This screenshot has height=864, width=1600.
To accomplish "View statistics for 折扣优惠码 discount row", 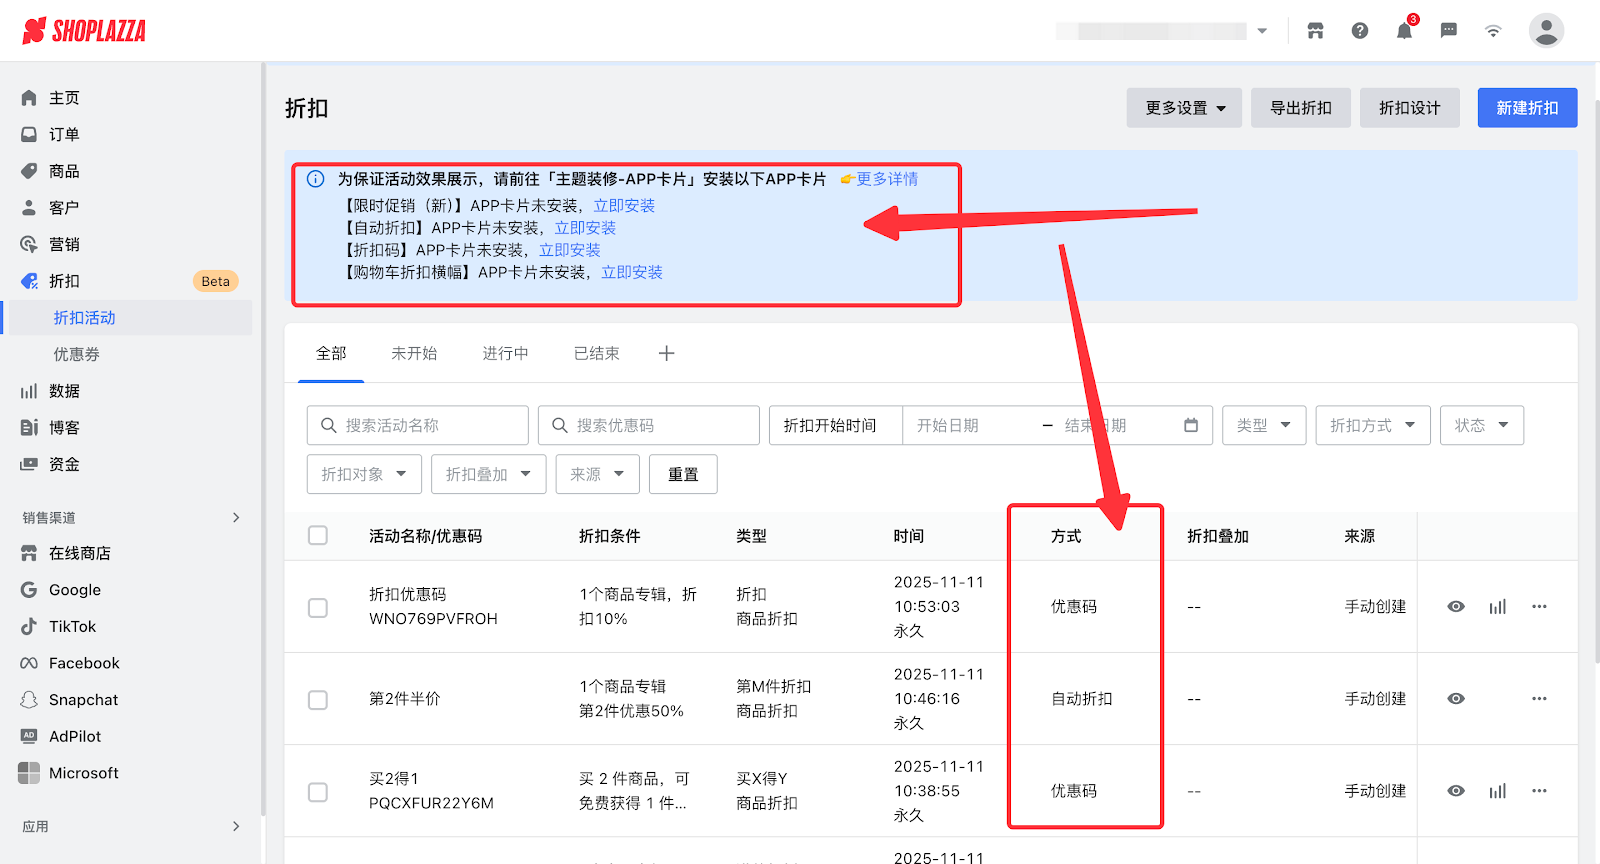I will point(1497,607).
